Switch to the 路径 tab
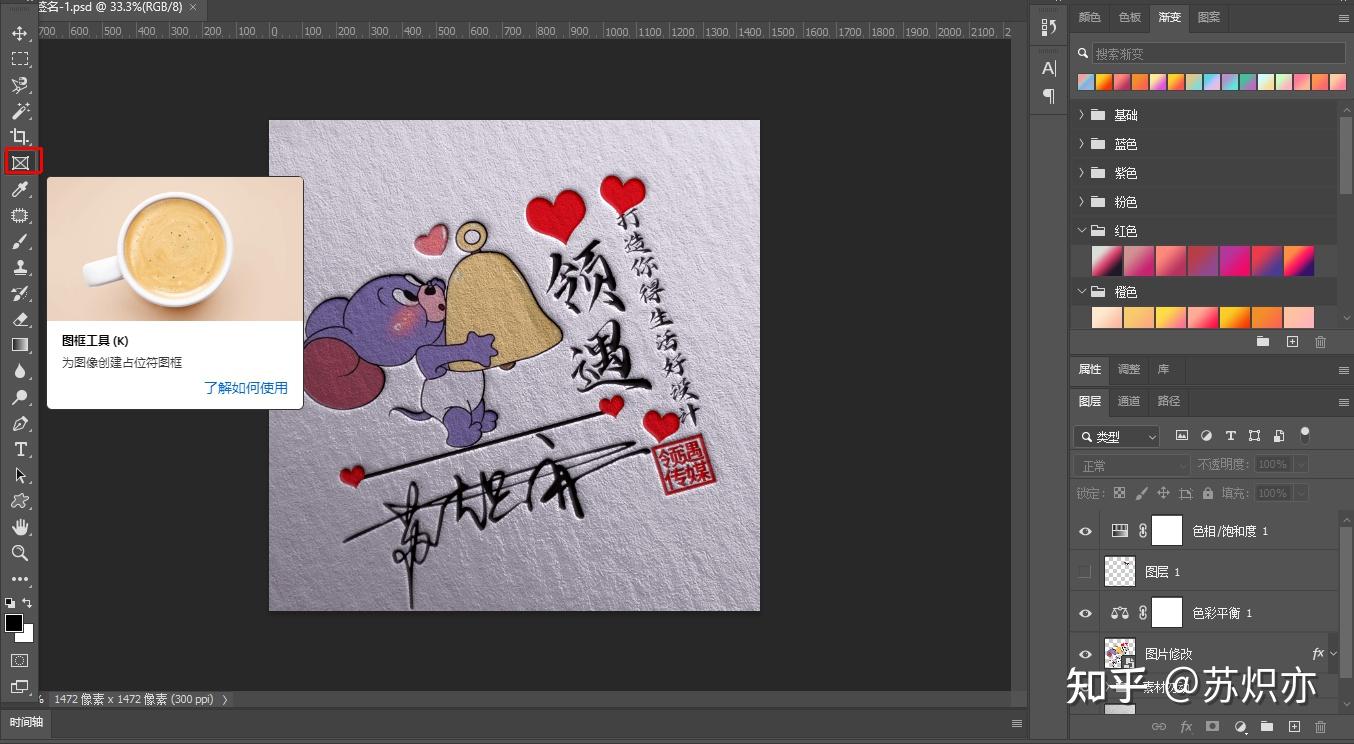Image resolution: width=1354 pixels, height=744 pixels. 1168,401
